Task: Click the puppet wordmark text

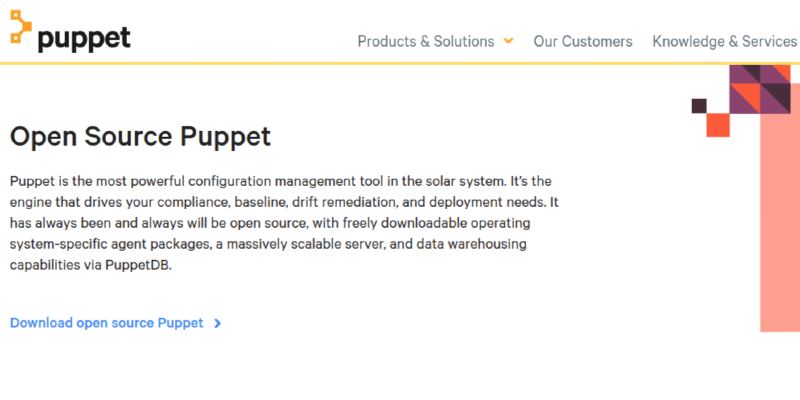Action: click(x=84, y=38)
